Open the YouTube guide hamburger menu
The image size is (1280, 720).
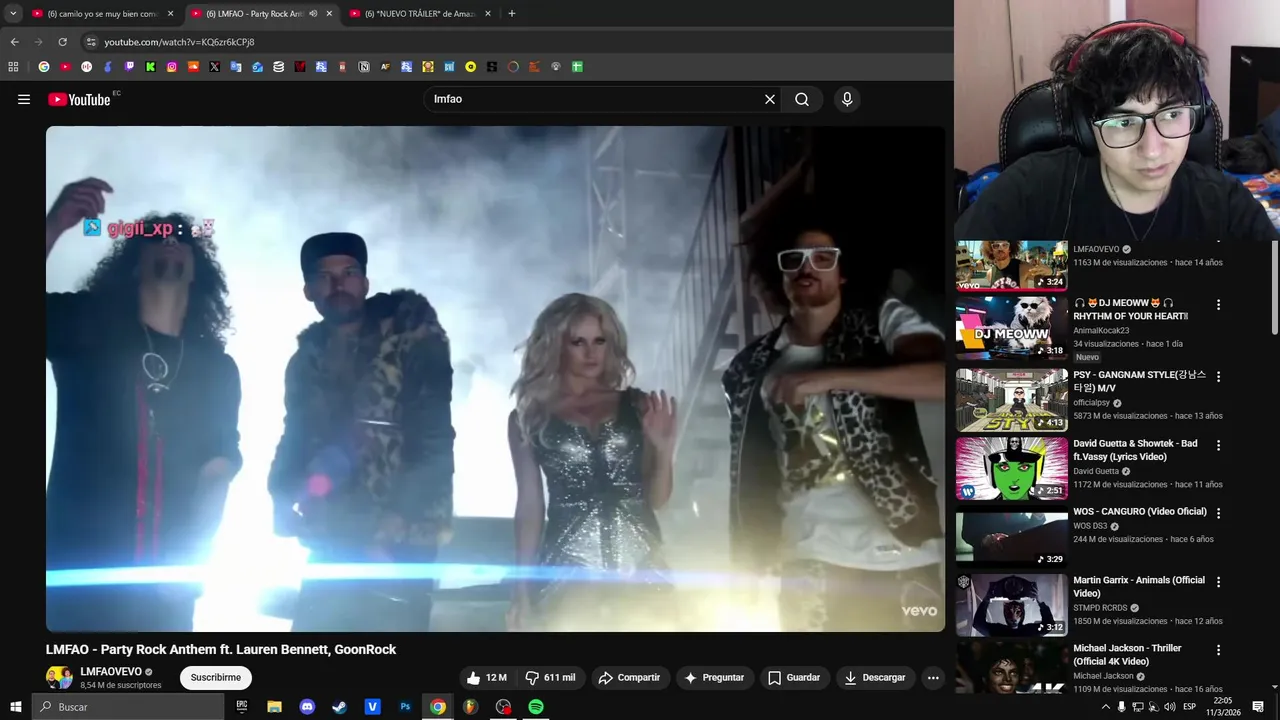(24, 99)
